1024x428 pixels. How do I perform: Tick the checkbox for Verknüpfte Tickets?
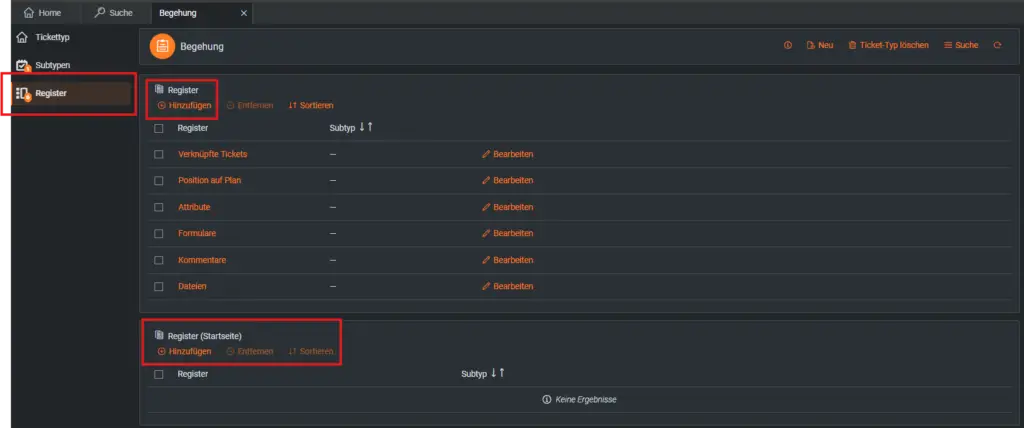pos(159,155)
